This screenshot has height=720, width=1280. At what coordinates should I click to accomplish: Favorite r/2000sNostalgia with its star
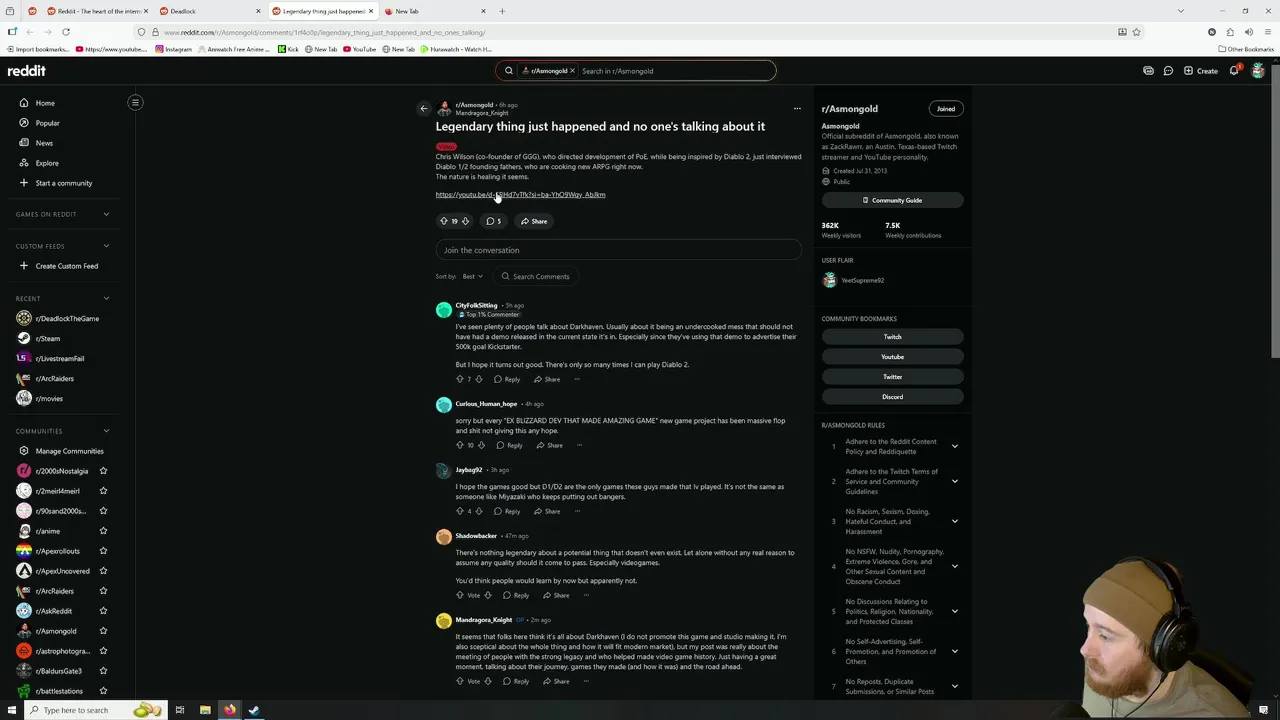tap(103, 471)
